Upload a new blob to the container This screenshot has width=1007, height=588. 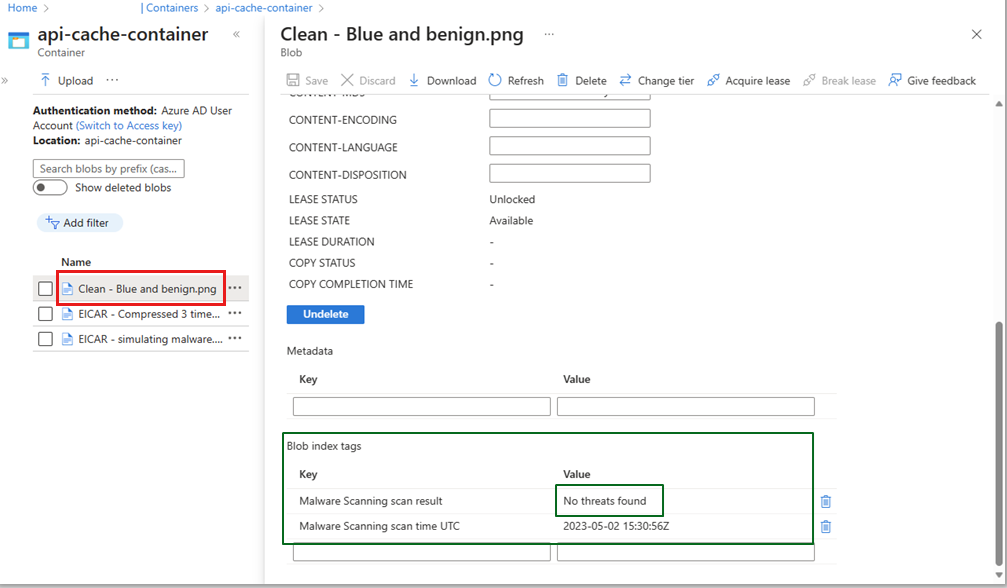[x=68, y=80]
